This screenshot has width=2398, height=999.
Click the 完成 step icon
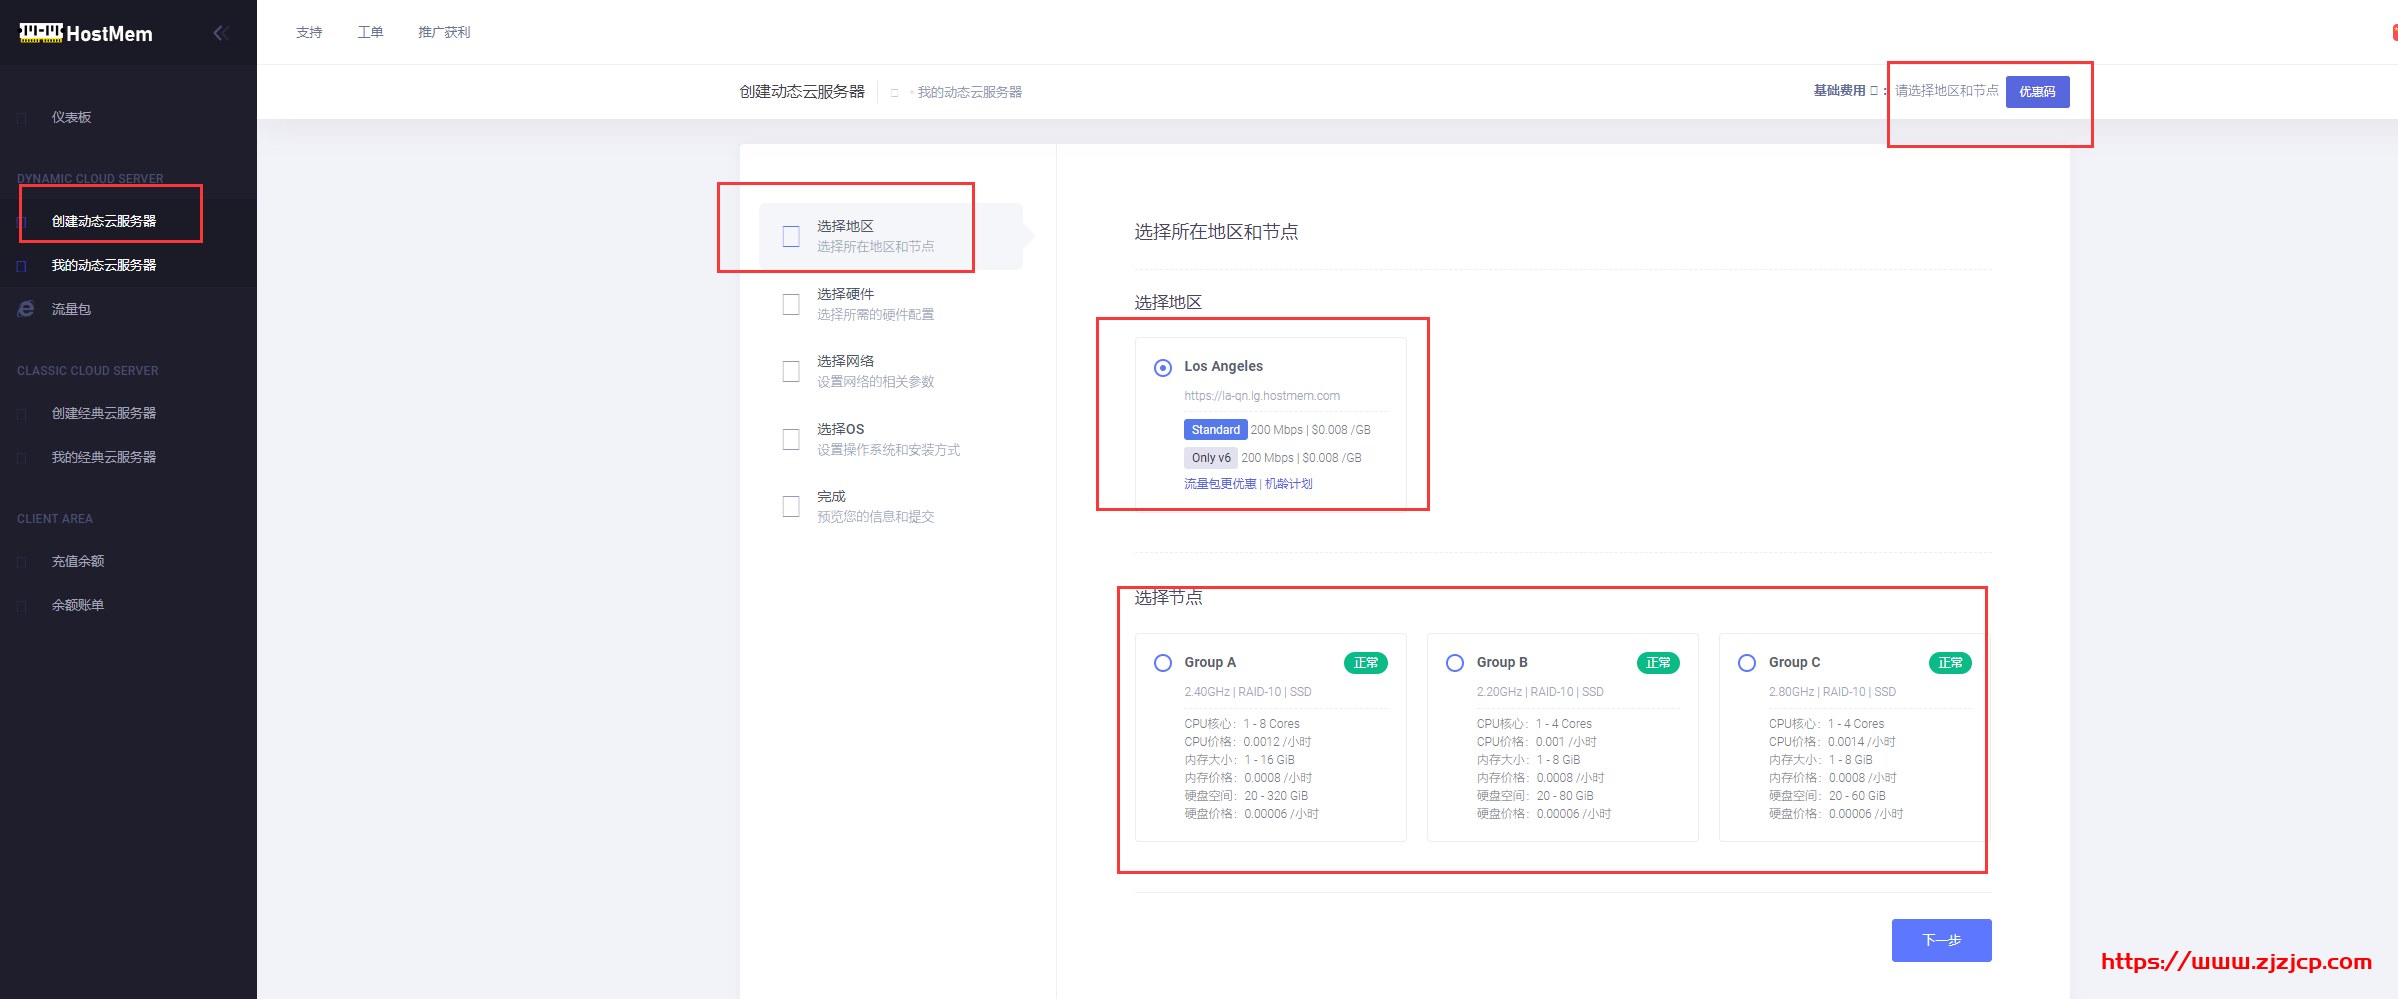[791, 507]
